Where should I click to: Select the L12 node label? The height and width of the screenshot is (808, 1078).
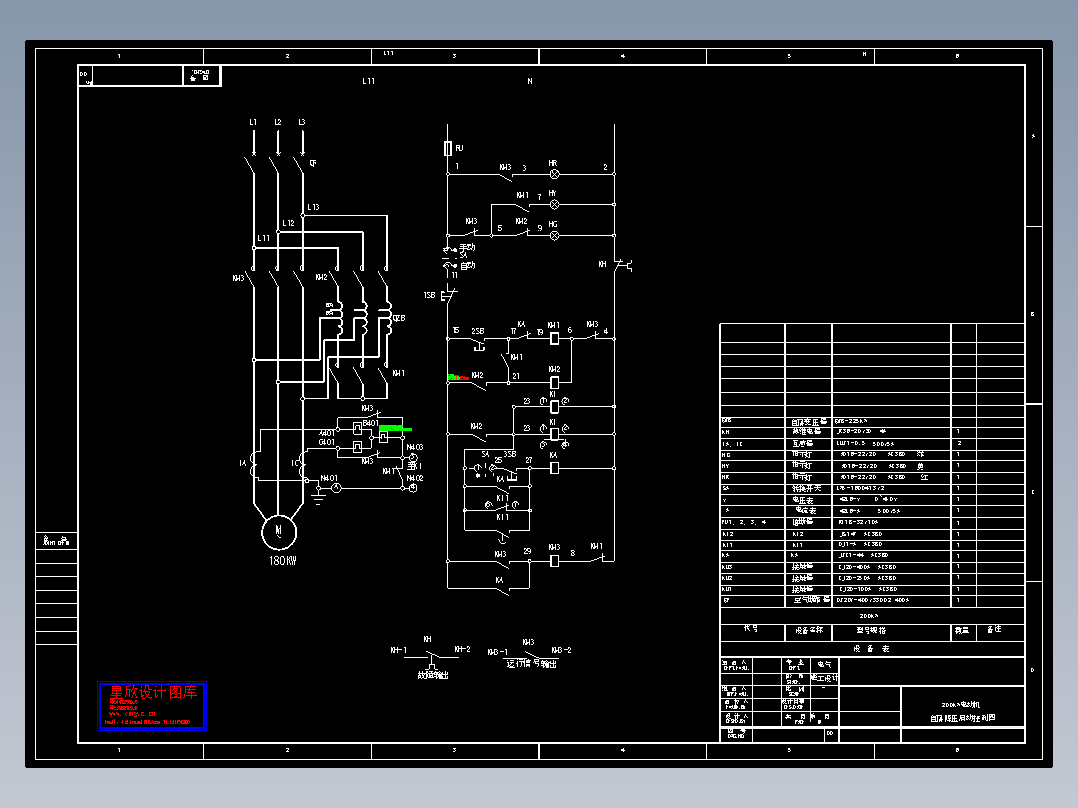pos(288,223)
